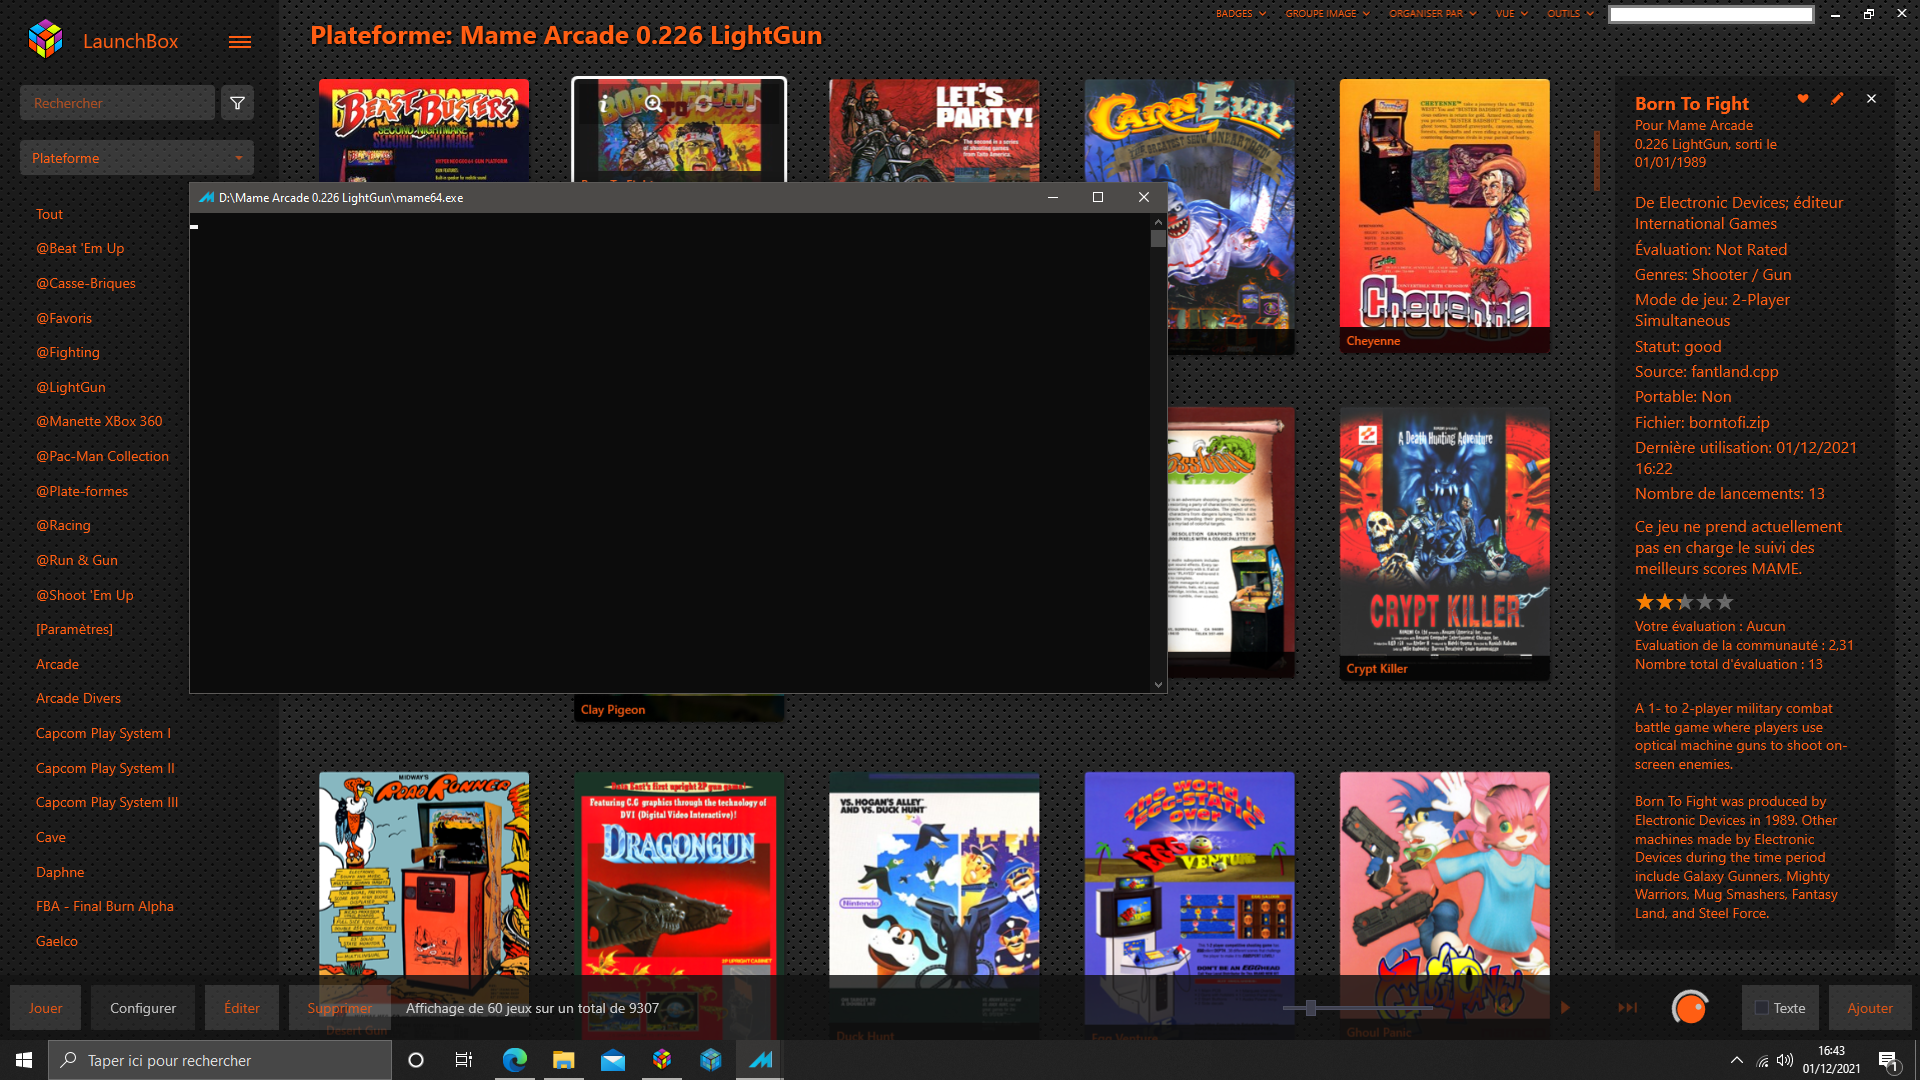Click the Ajouter button
1920x1080 pixels.
tap(1870, 1008)
